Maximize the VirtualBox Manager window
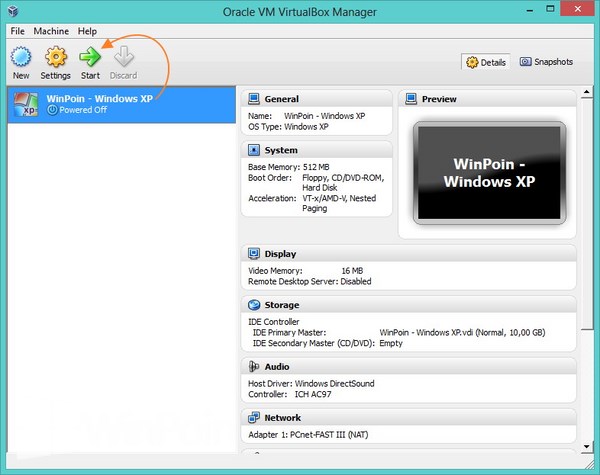This screenshot has height=475, width=600. coord(550,9)
